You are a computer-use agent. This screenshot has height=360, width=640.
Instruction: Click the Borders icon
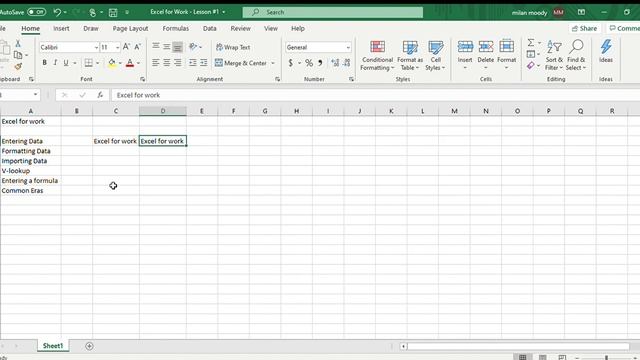(x=88, y=63)
